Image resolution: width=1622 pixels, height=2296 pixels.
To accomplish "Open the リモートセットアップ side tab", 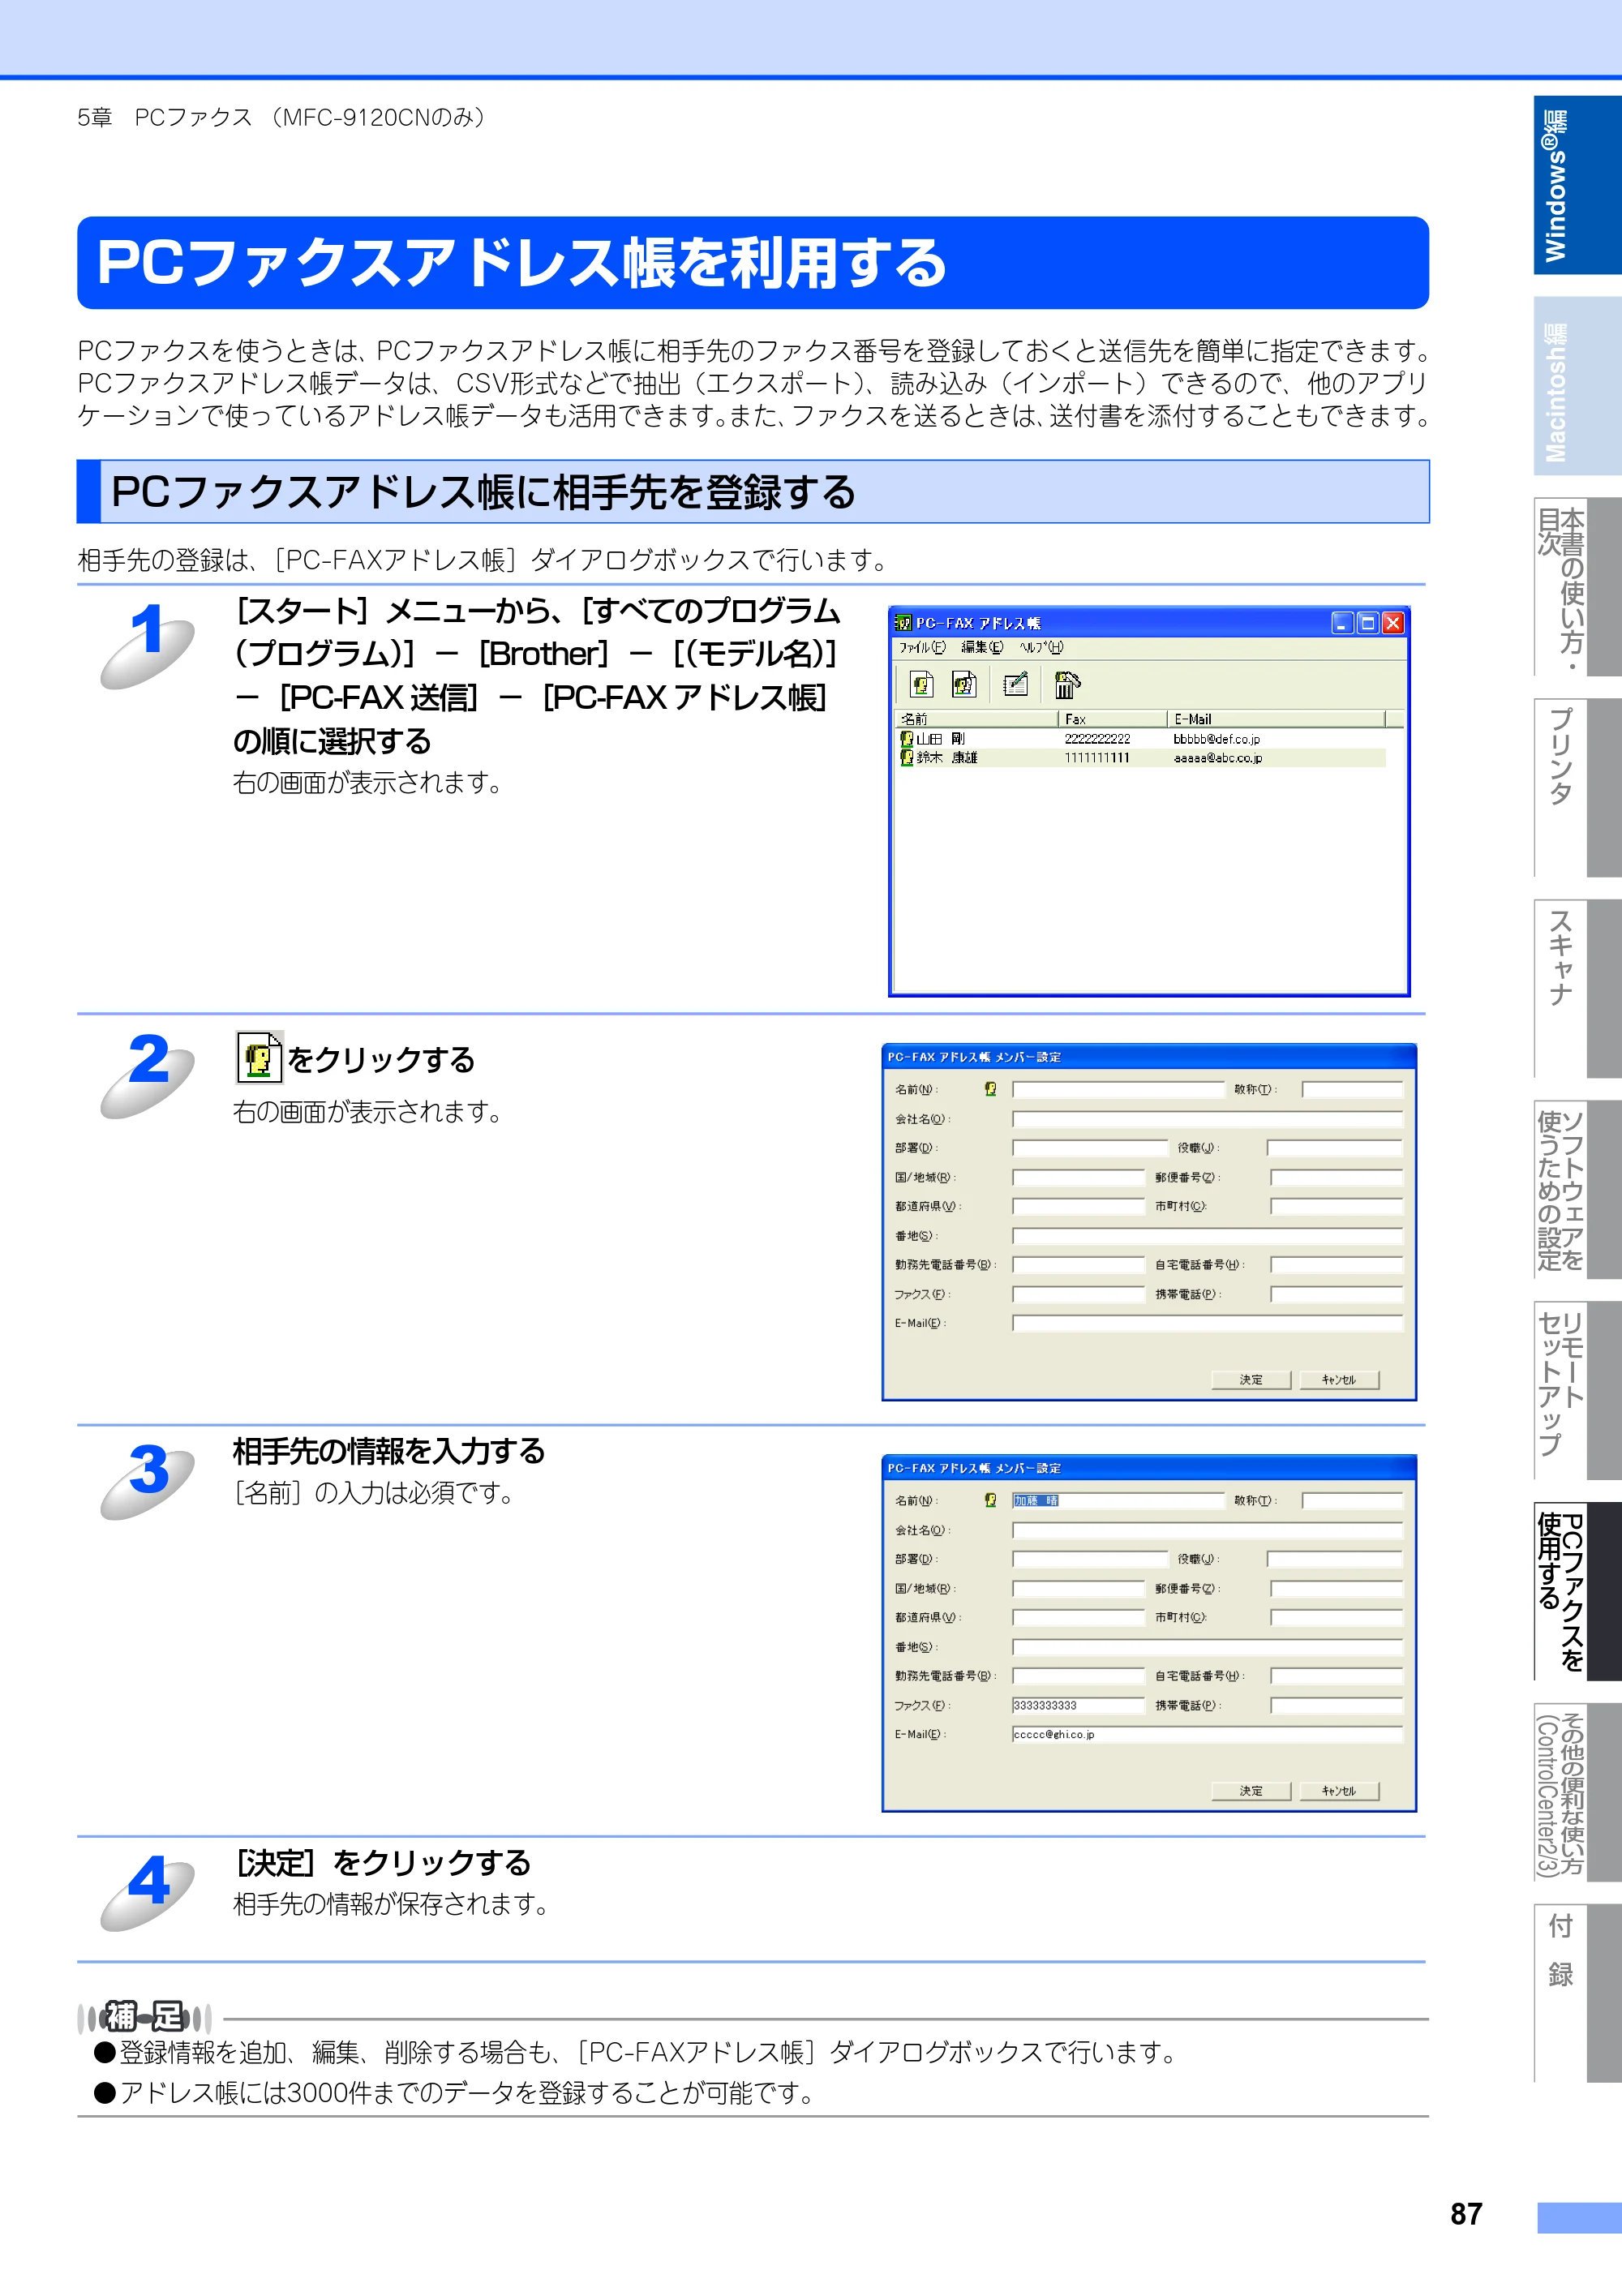I will [1577, 1391].
